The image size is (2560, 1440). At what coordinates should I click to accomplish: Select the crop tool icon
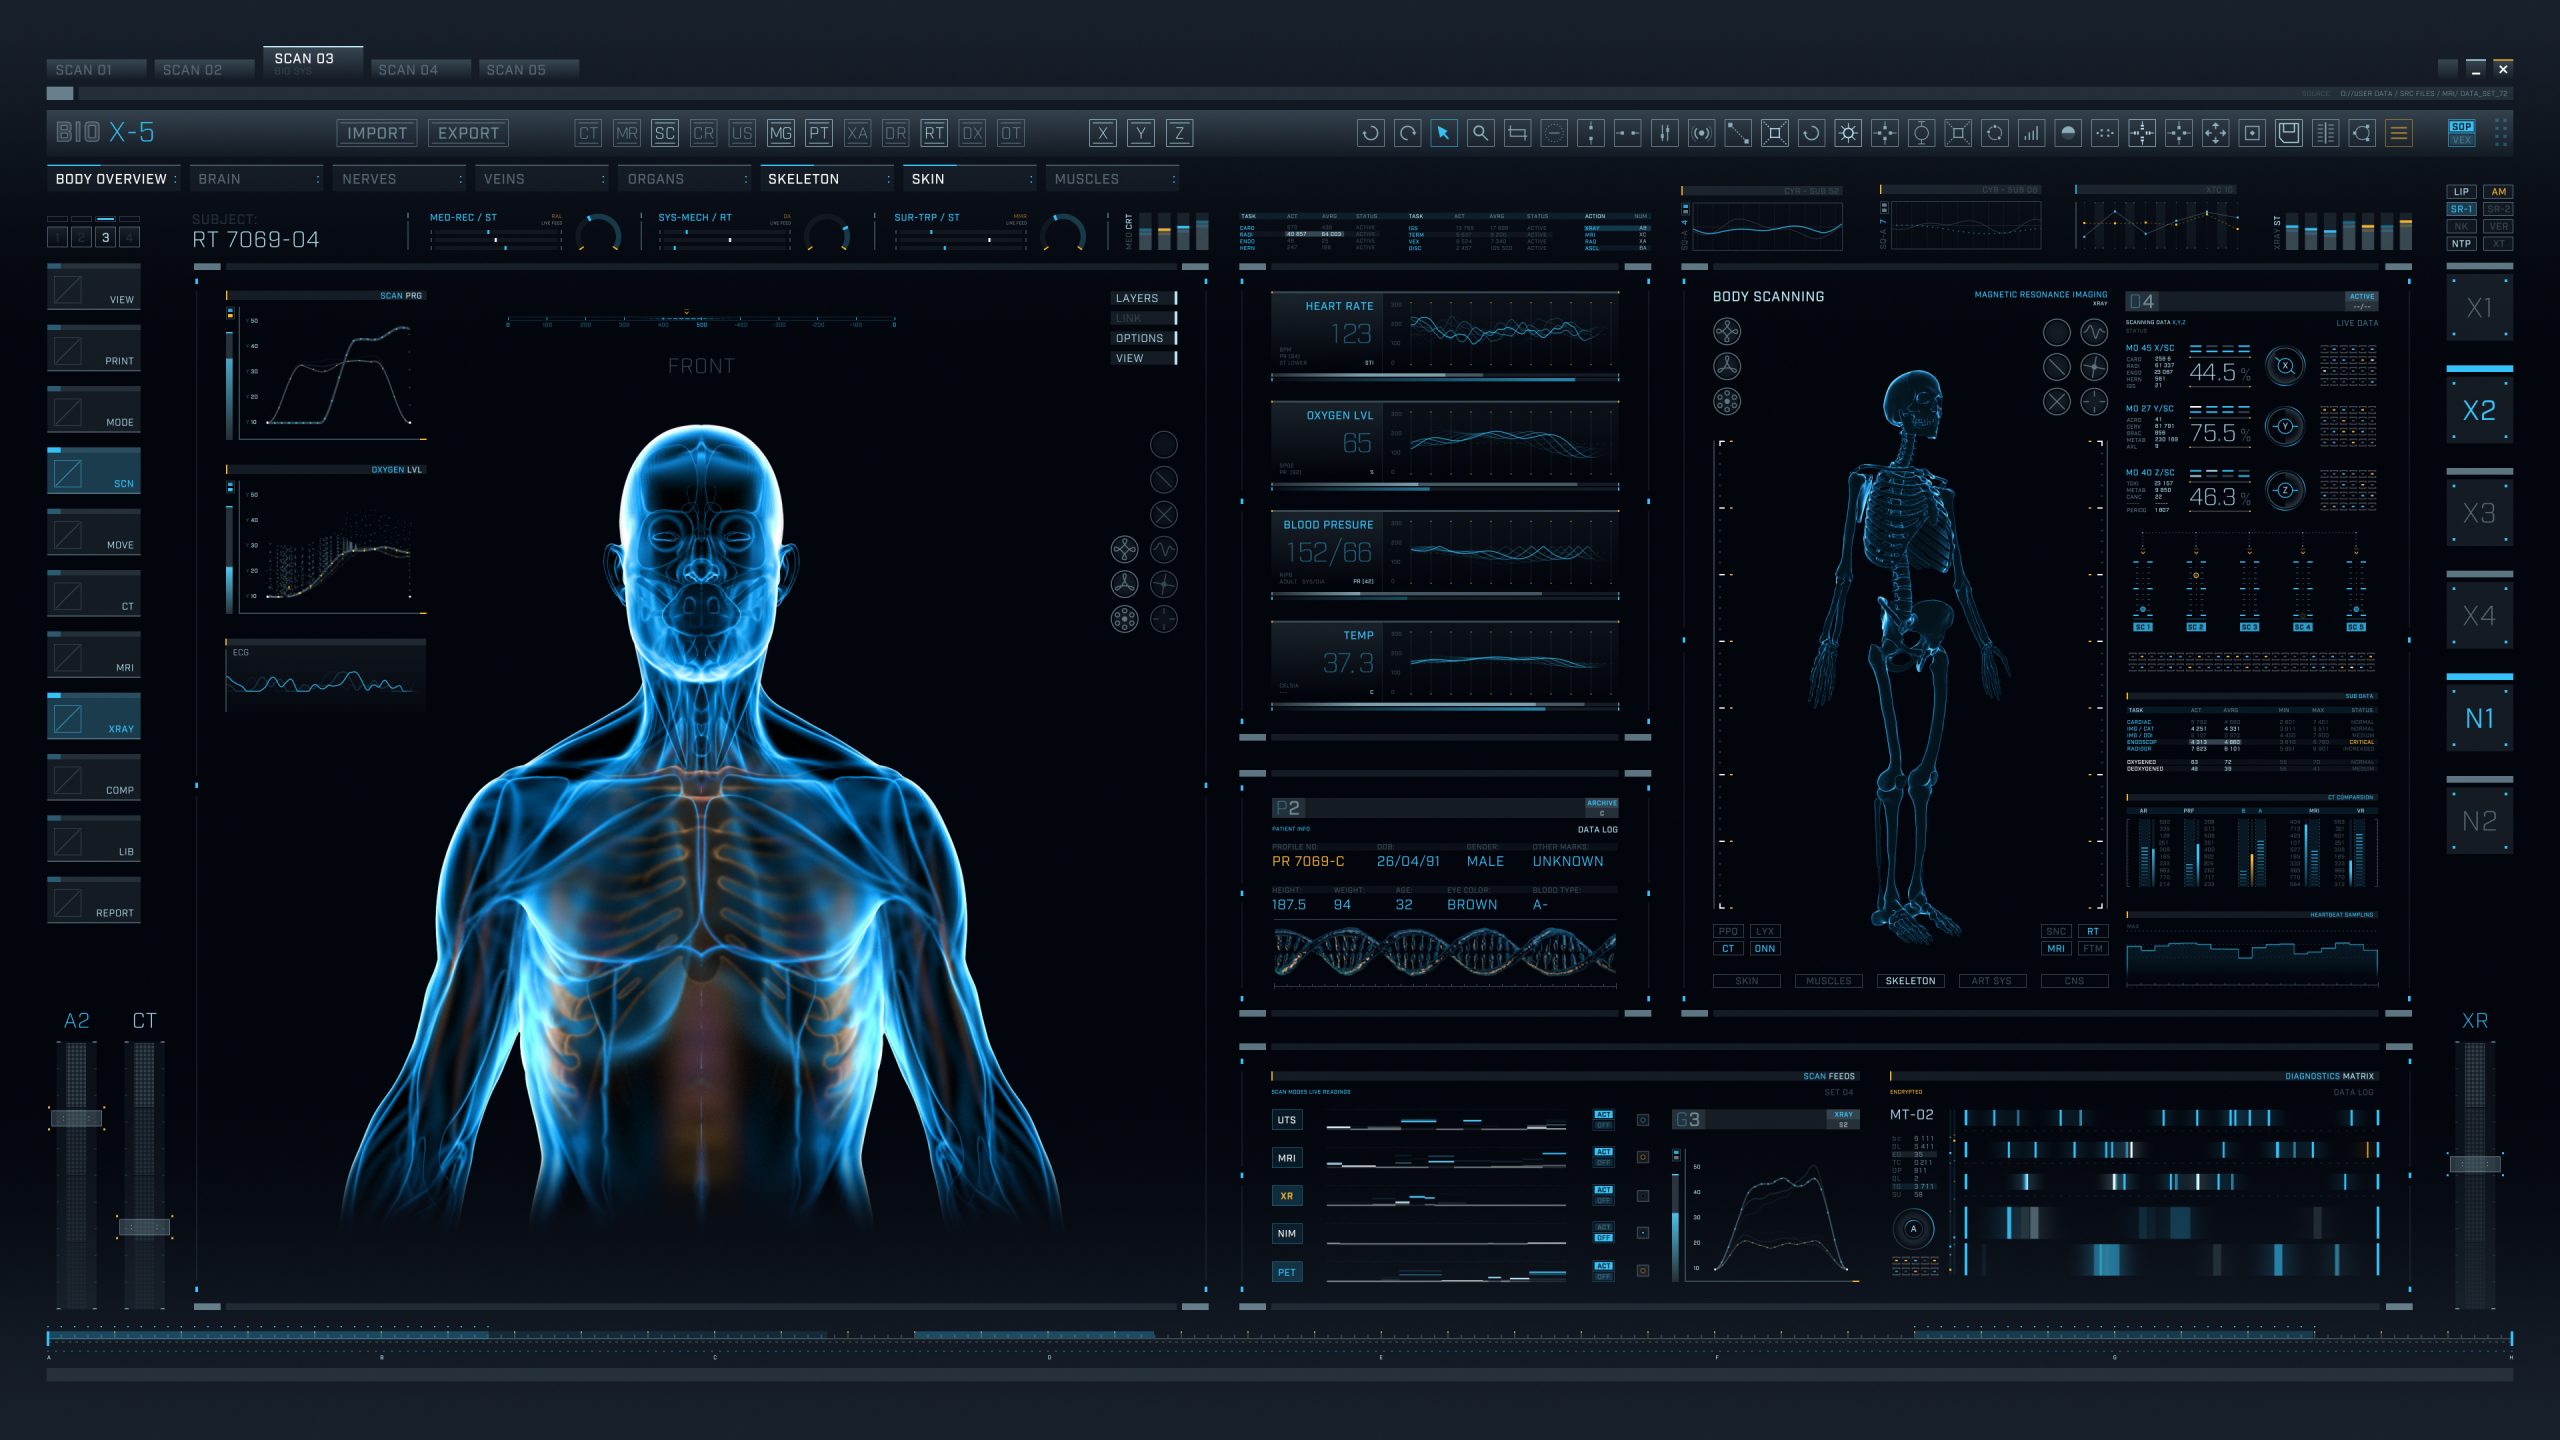point(1517,133)
